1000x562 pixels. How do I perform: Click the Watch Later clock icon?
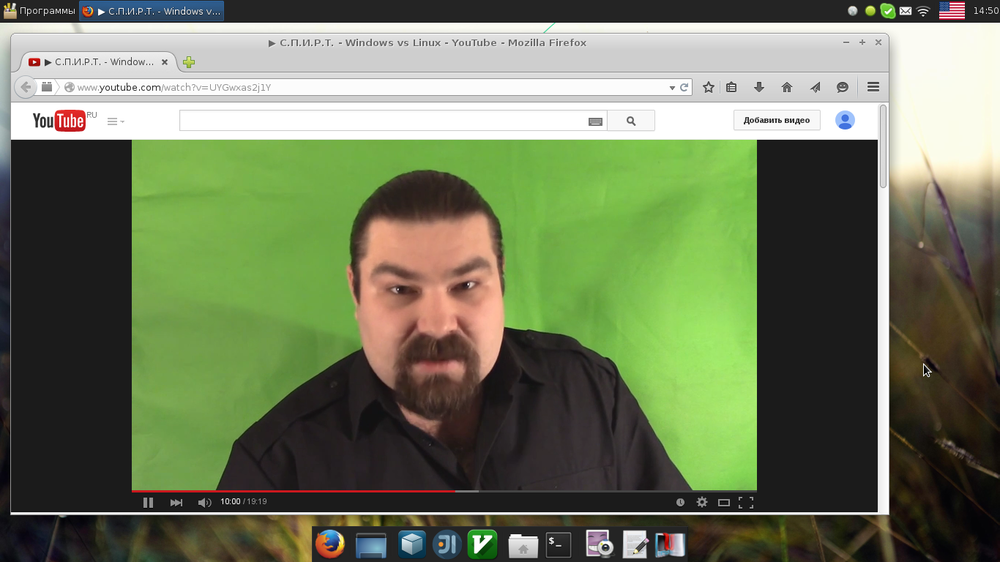(x=680, y=502)
